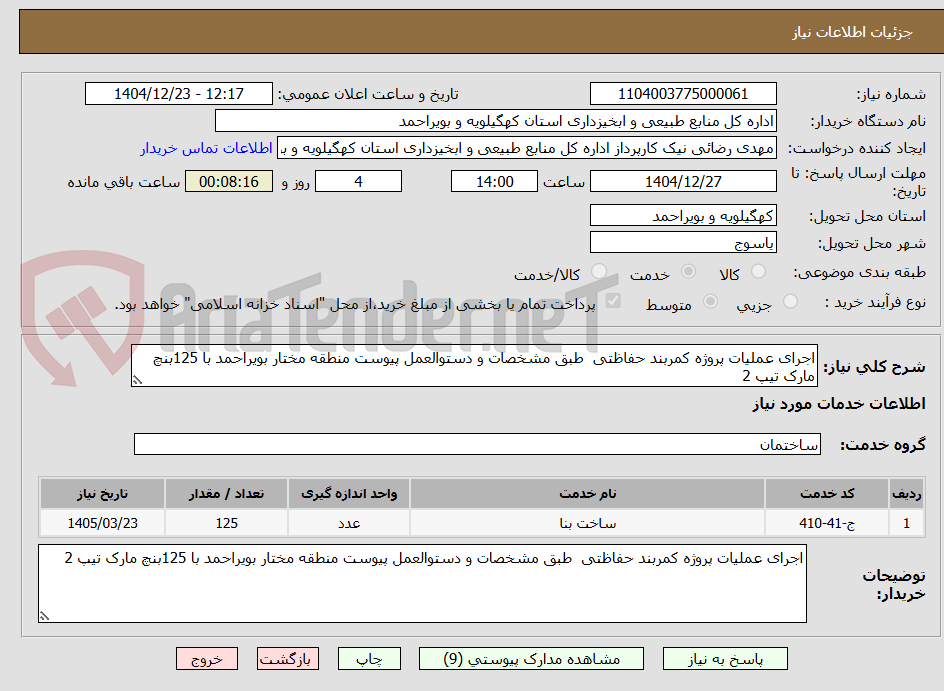Click the شهر محل تحویل field یاسوج
The height and width of the screenshot is (691, 944).
(683, 243)
